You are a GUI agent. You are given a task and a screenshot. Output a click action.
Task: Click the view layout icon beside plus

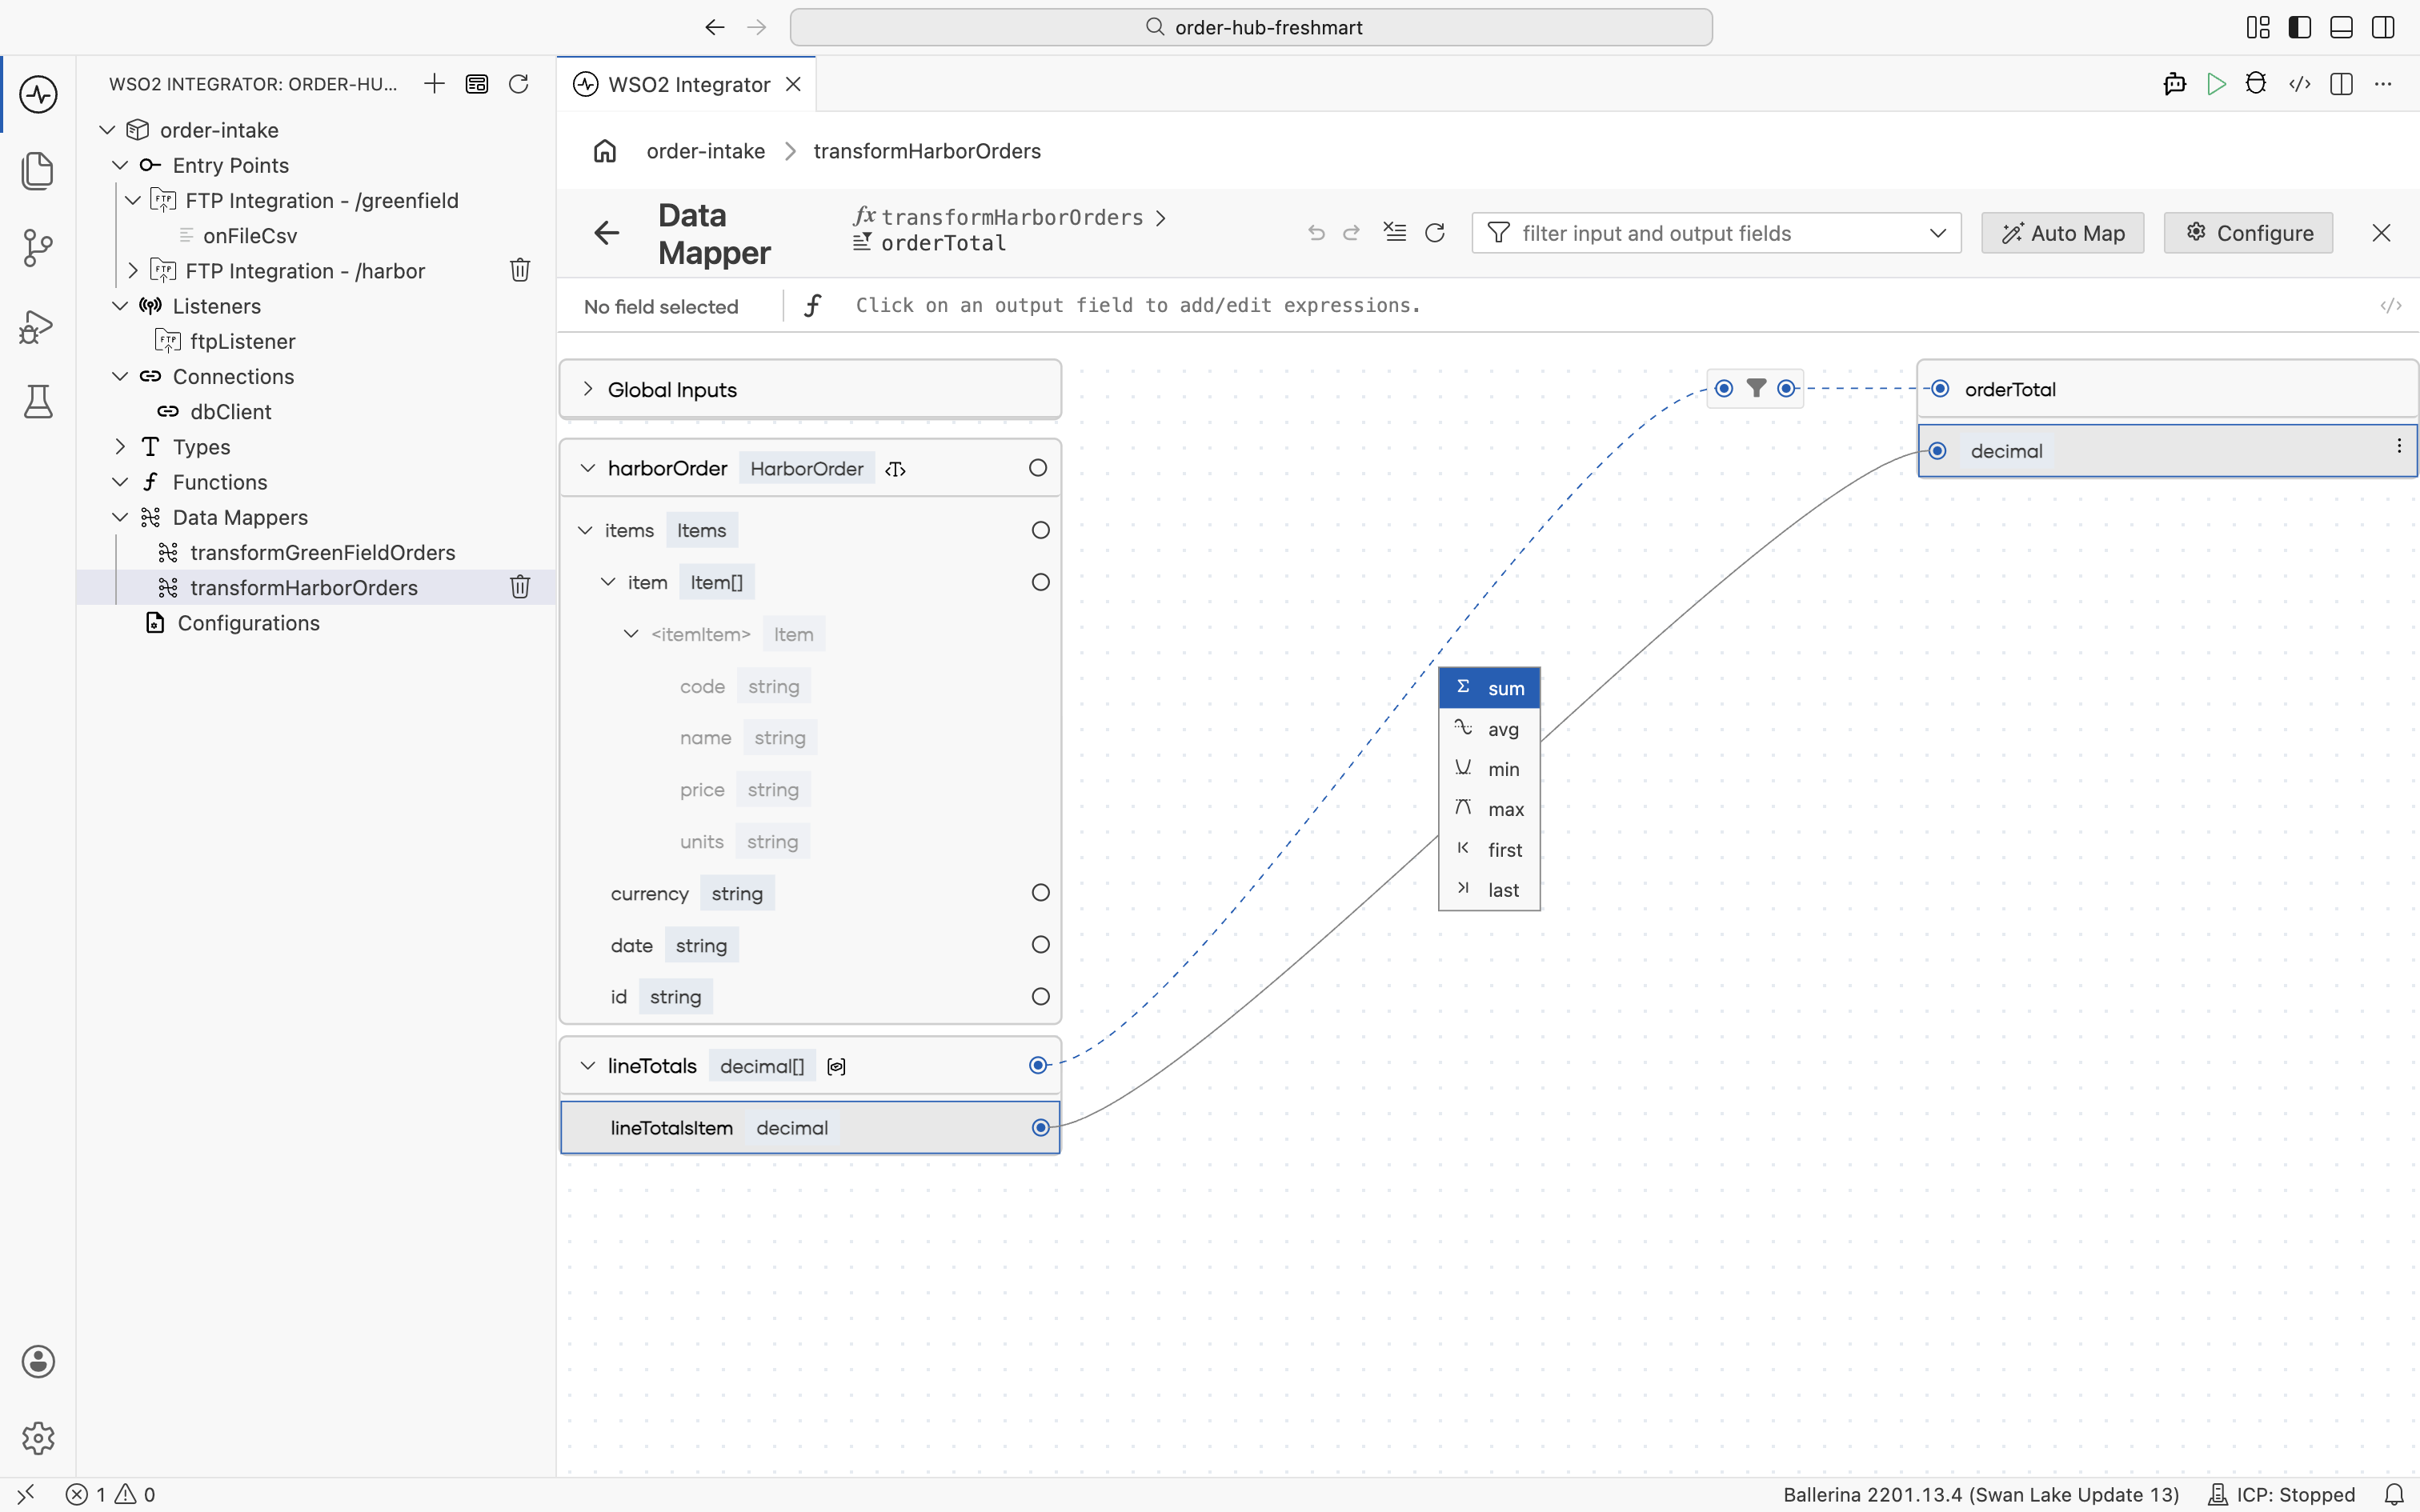click(x=476, y=84)
